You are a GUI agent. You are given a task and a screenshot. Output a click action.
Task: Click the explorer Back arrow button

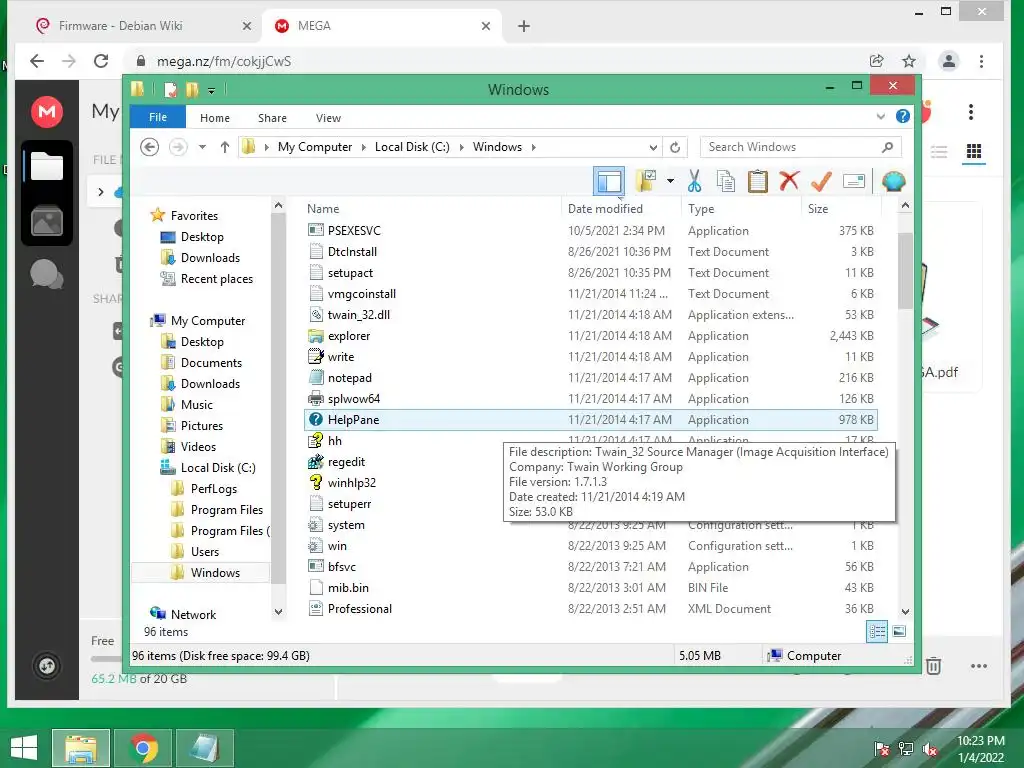coord(150,147)
